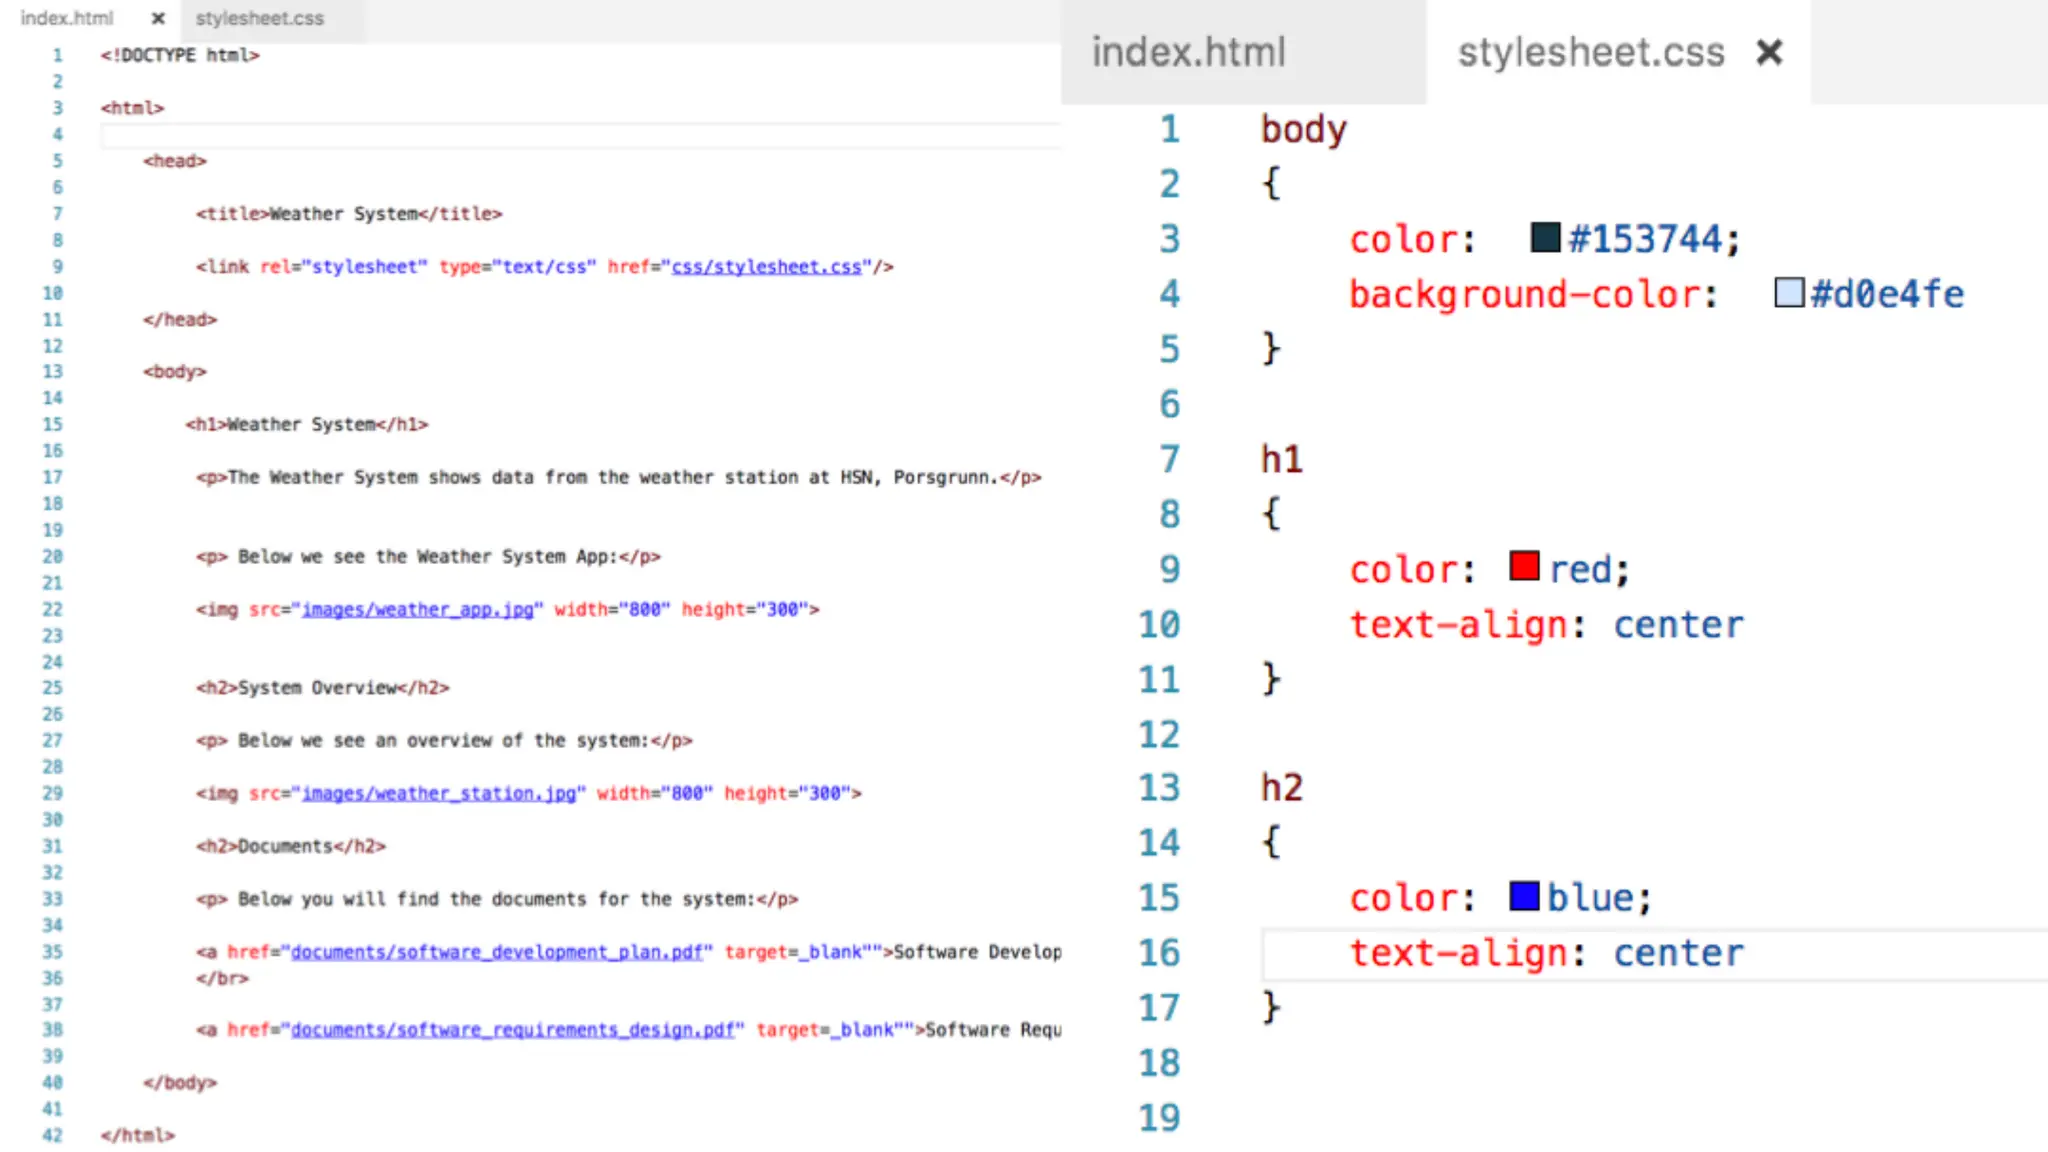Click the Weather System title tag text
Viewport: 2048px width, 1152px height.
point(344,214)
